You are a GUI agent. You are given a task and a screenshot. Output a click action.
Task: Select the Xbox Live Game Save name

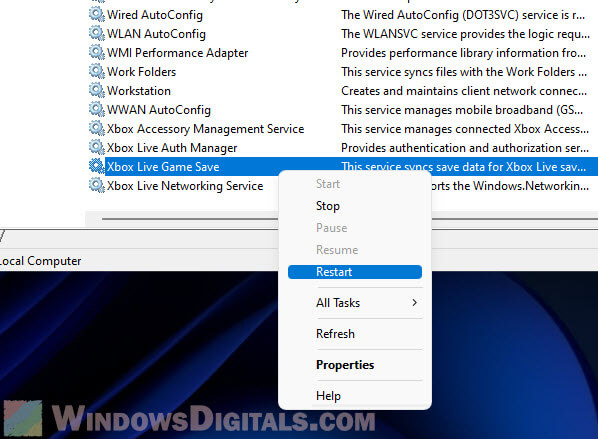click(x=163, y=167)
